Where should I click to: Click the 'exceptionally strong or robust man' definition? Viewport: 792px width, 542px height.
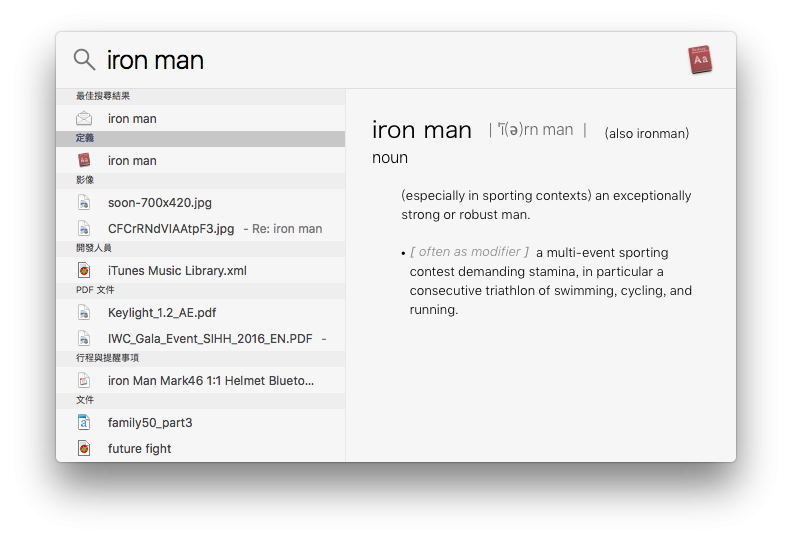point(545,205)
